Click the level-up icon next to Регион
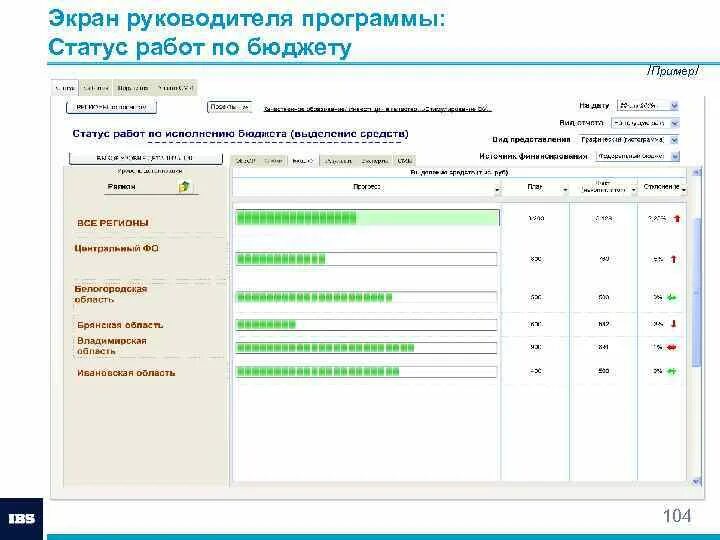720x540 pixels. click(x=184, y=186)
